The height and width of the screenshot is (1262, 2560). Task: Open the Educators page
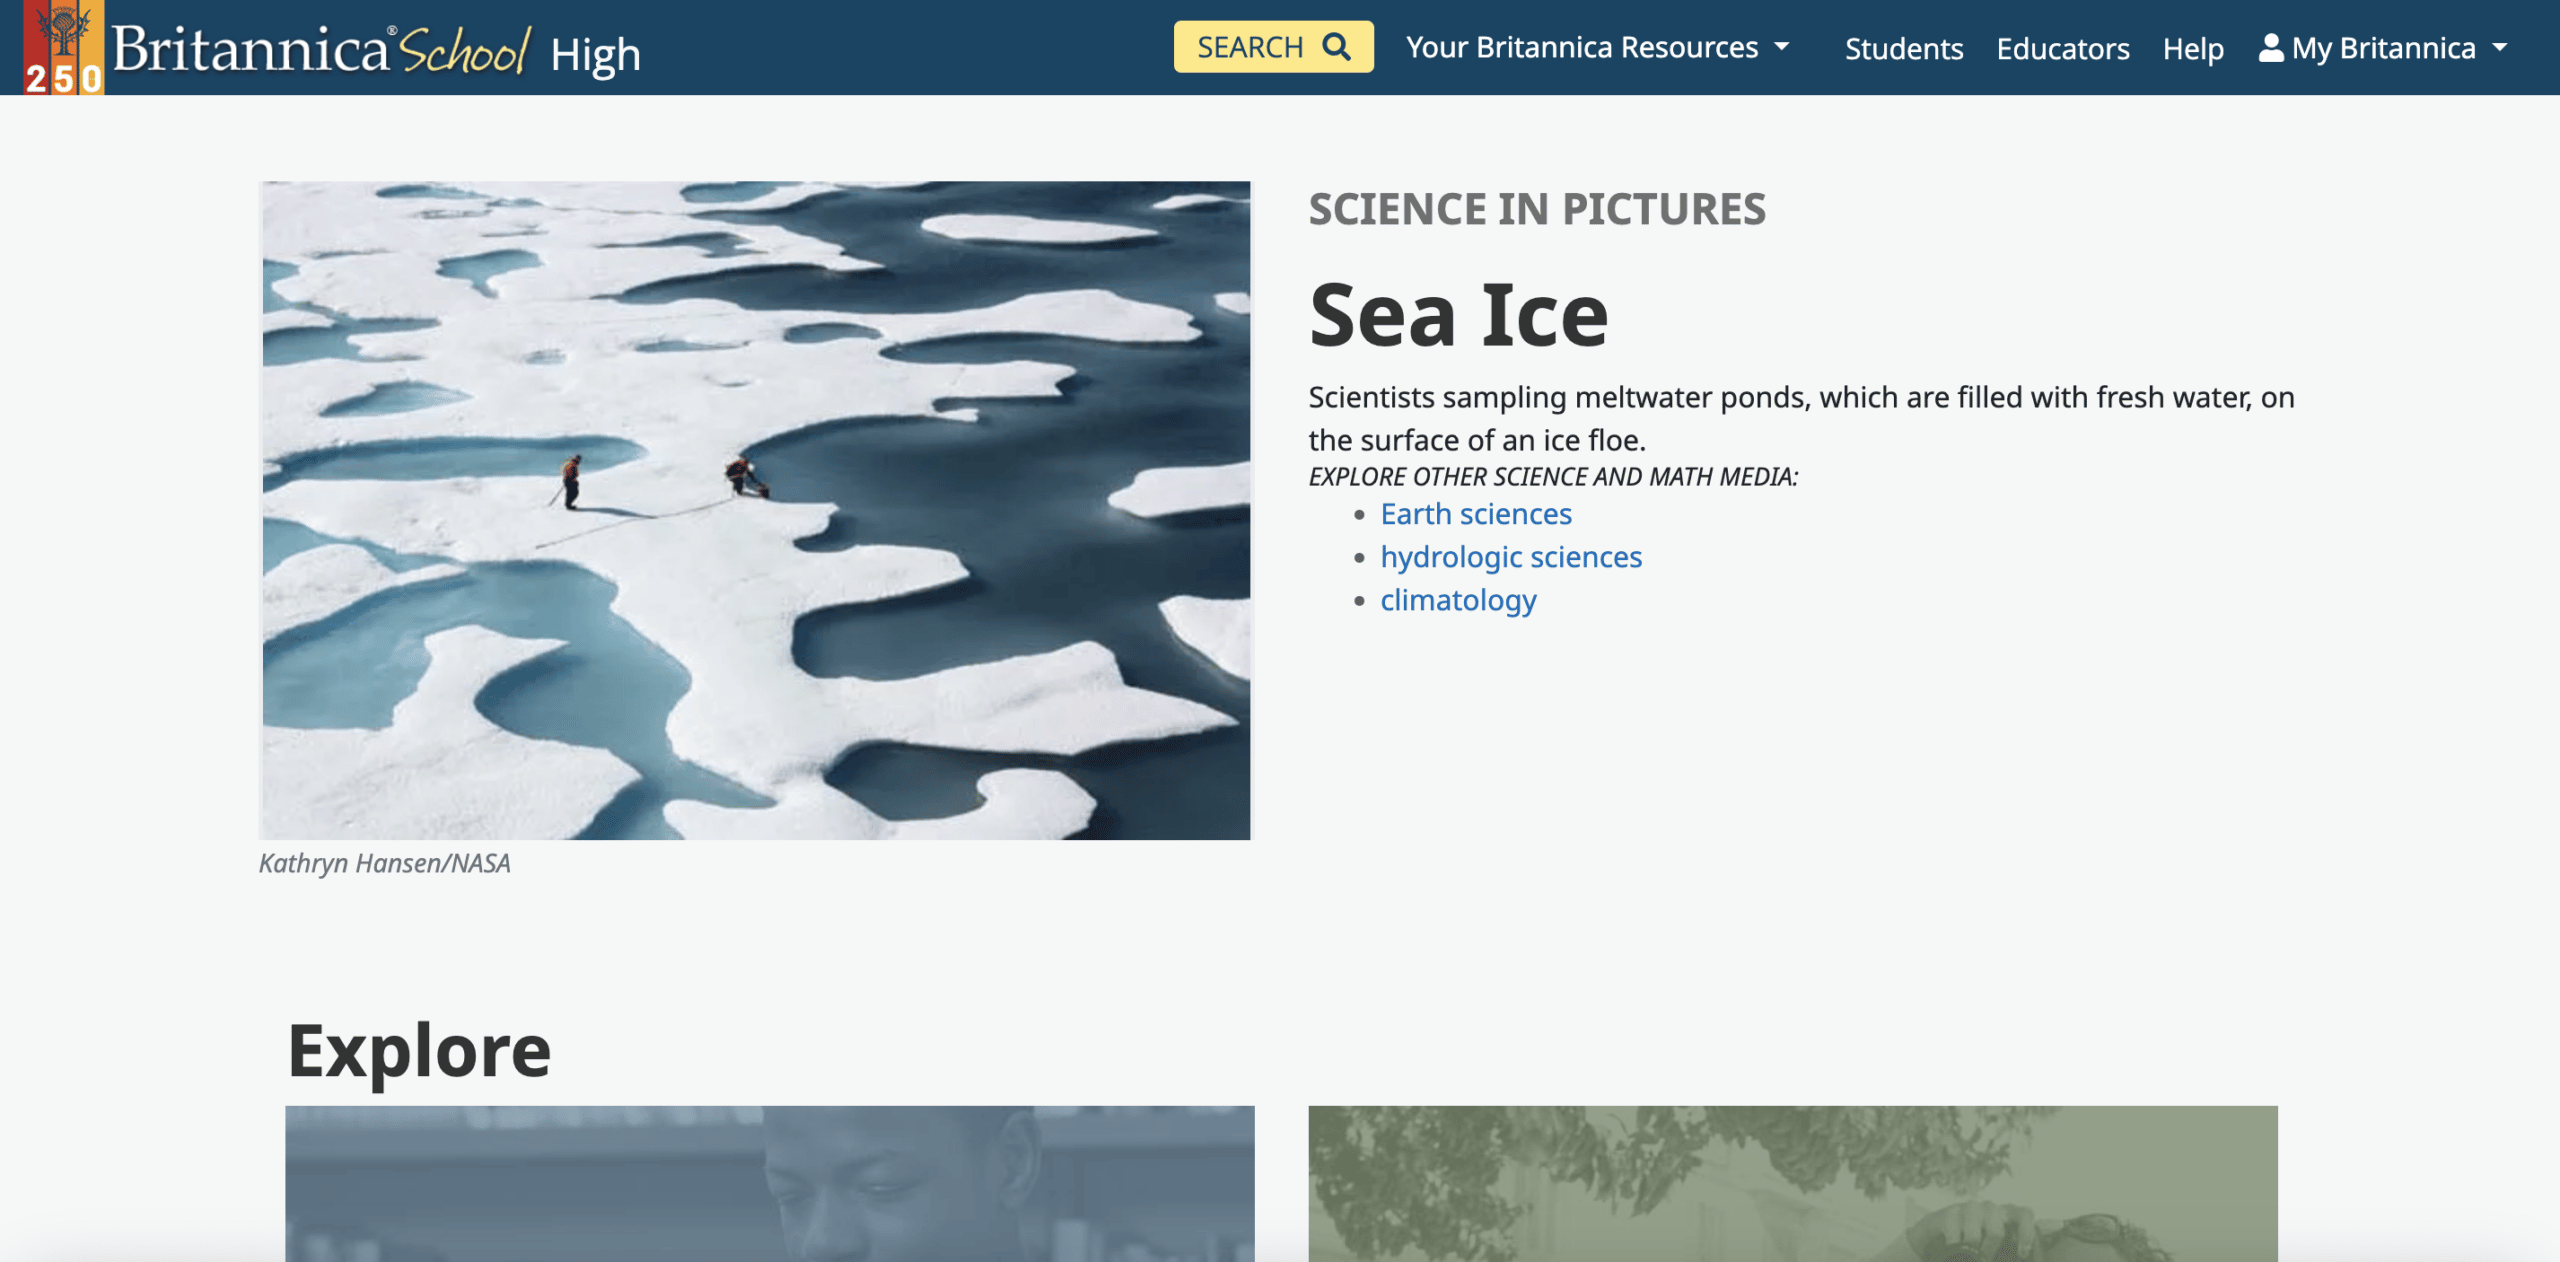(x=2063, y=48)
